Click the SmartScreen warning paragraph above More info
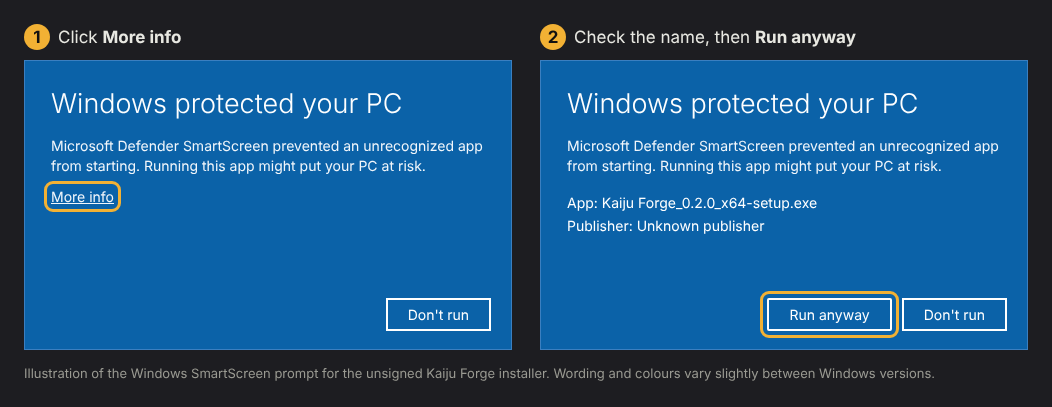This screenshot has height=407, width=1052. click(266, 156)
